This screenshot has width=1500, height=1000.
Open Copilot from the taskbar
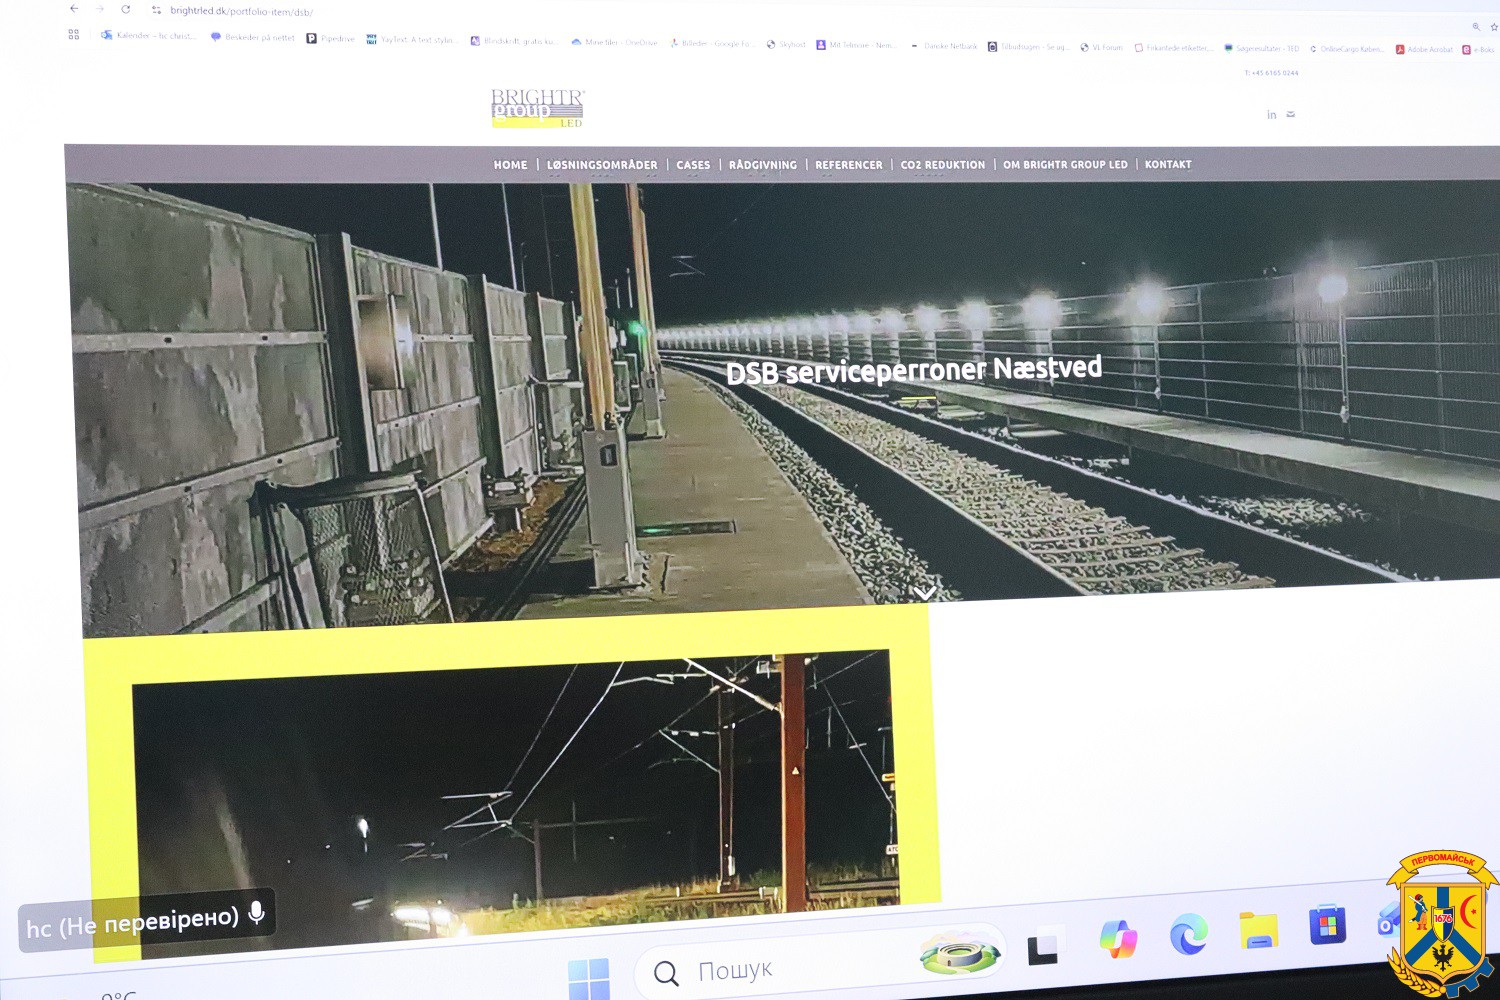click(1117, 939)
